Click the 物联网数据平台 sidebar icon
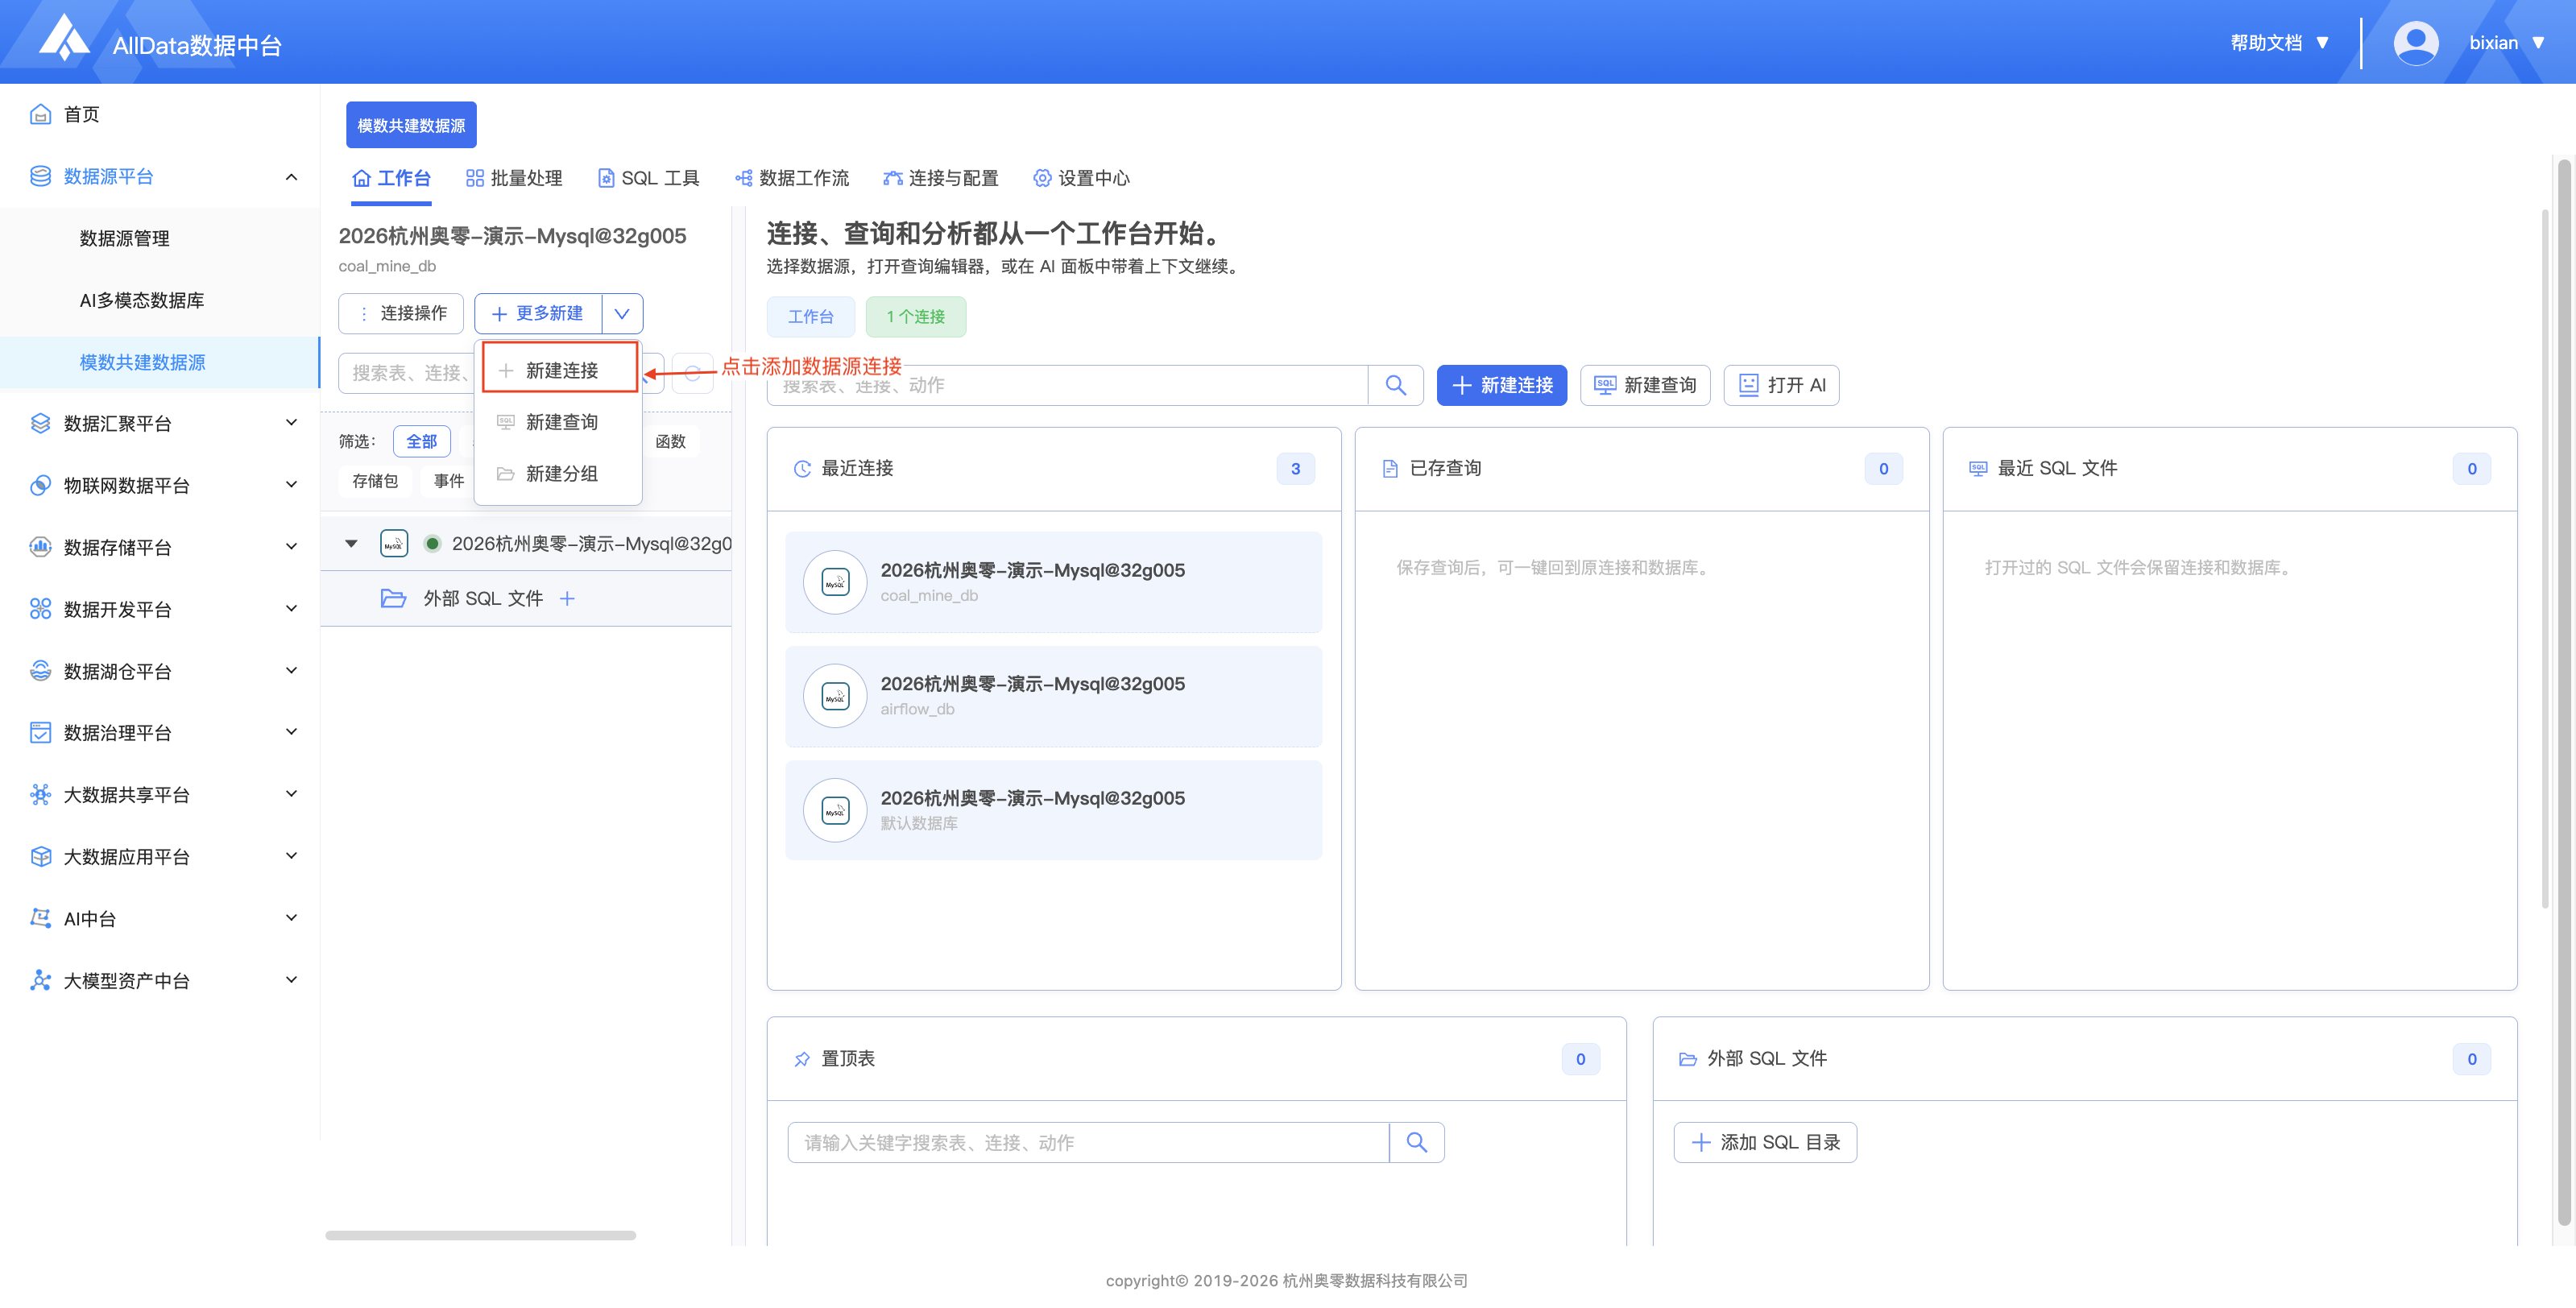This screenshot has height=1308, width=2576. (x=40, y=485)
